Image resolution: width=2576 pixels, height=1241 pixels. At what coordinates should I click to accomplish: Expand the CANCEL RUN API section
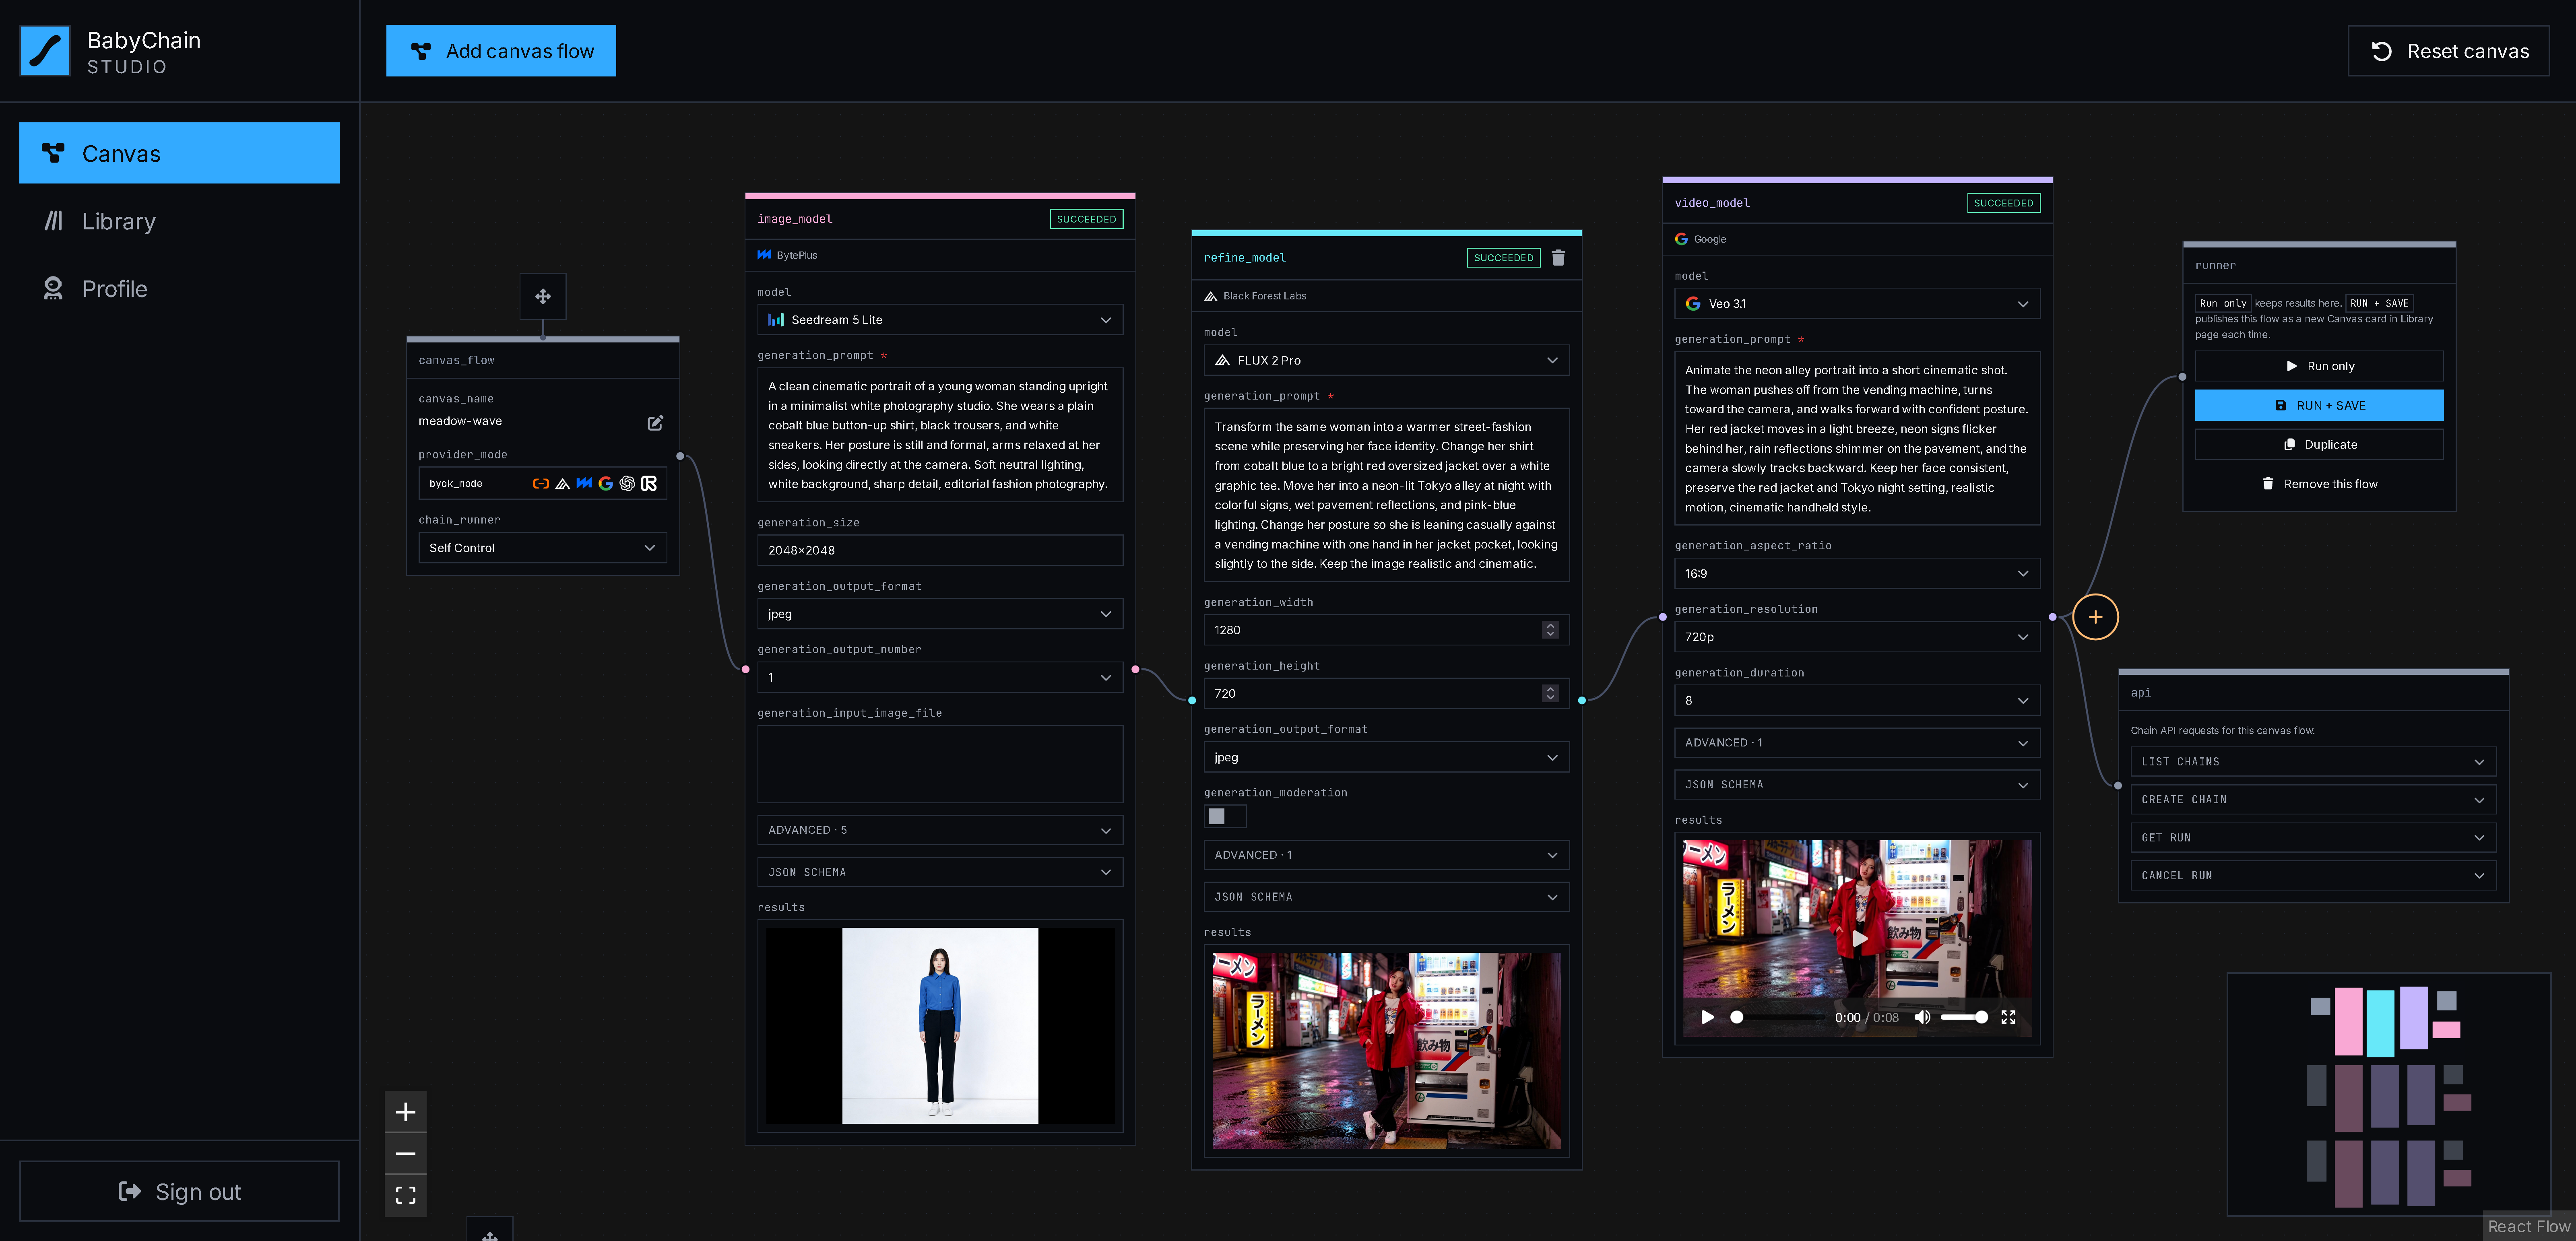pos(2313,876)
